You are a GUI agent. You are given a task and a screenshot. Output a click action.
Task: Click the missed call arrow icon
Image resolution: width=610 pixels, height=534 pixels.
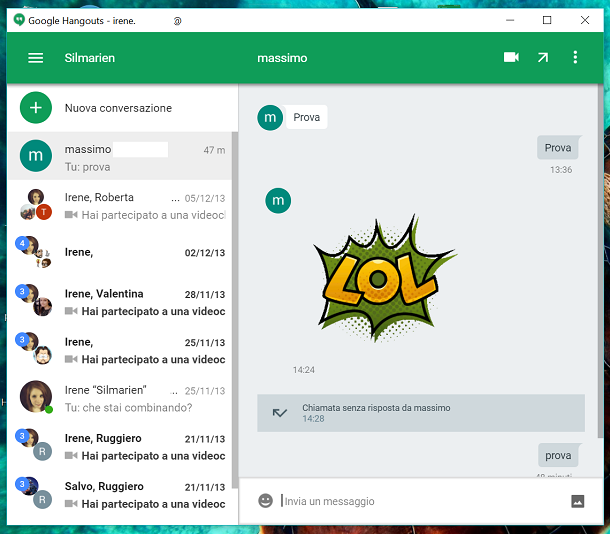pyautogui.click(x=279, y=413)
